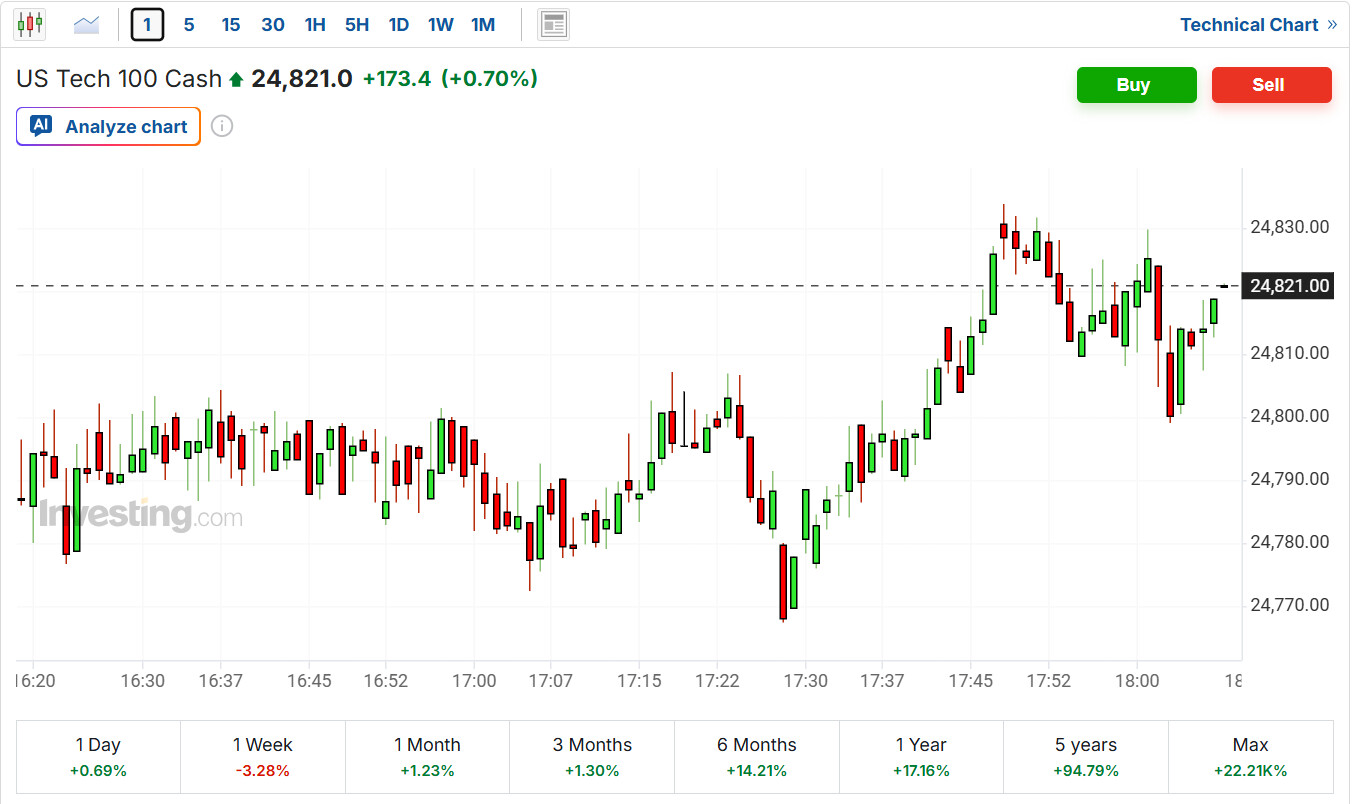Click the AI Analyze chart button
This screenshot has width=1352, height=804.
click(109, 127)
